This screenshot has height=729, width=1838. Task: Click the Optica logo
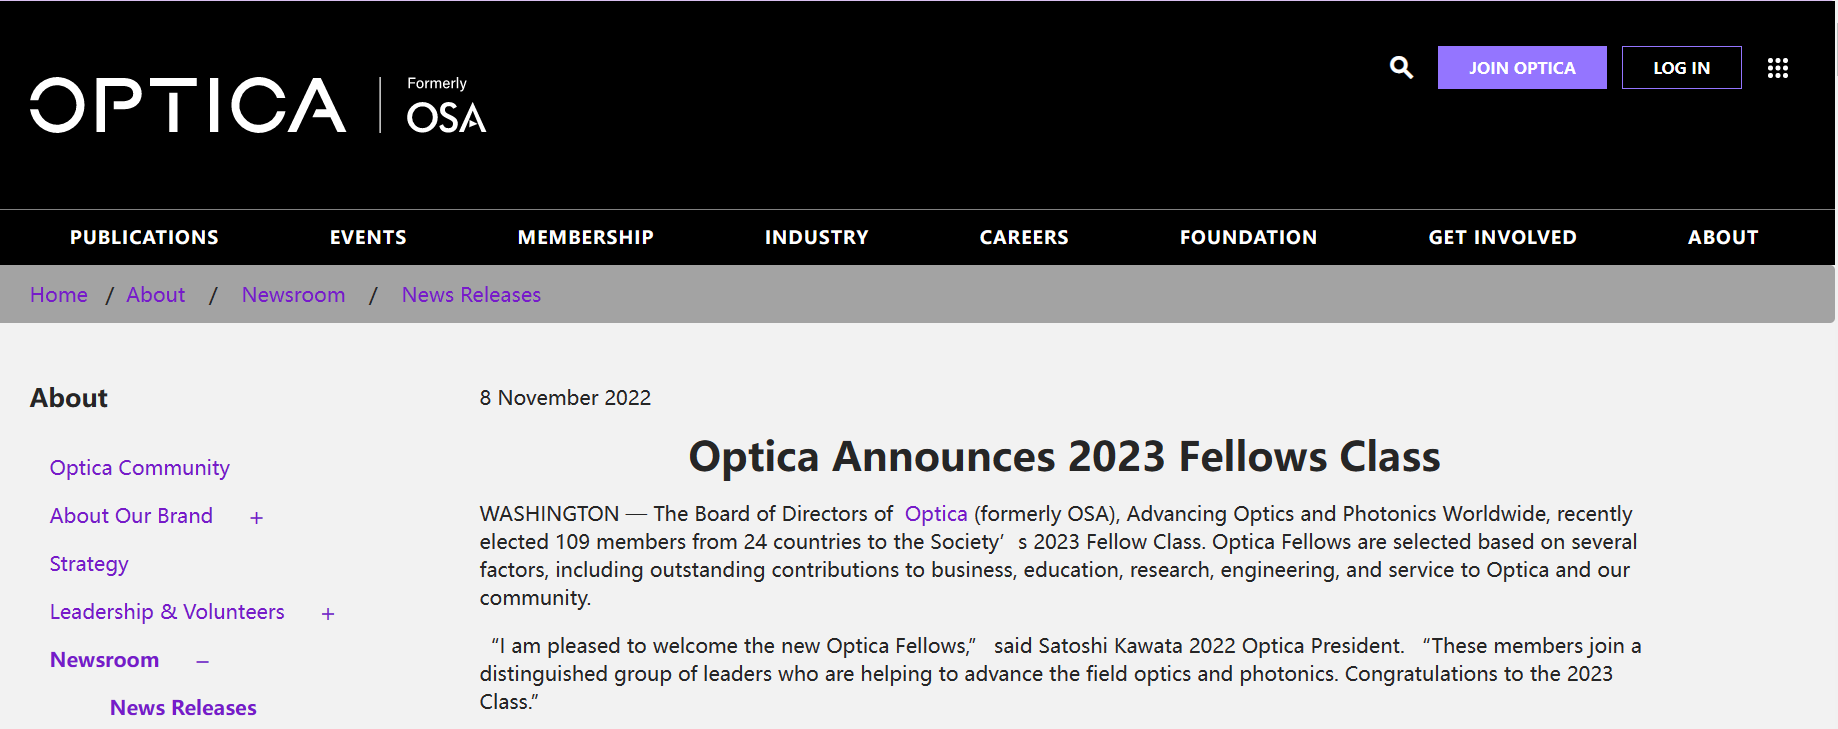coord(188,105)
